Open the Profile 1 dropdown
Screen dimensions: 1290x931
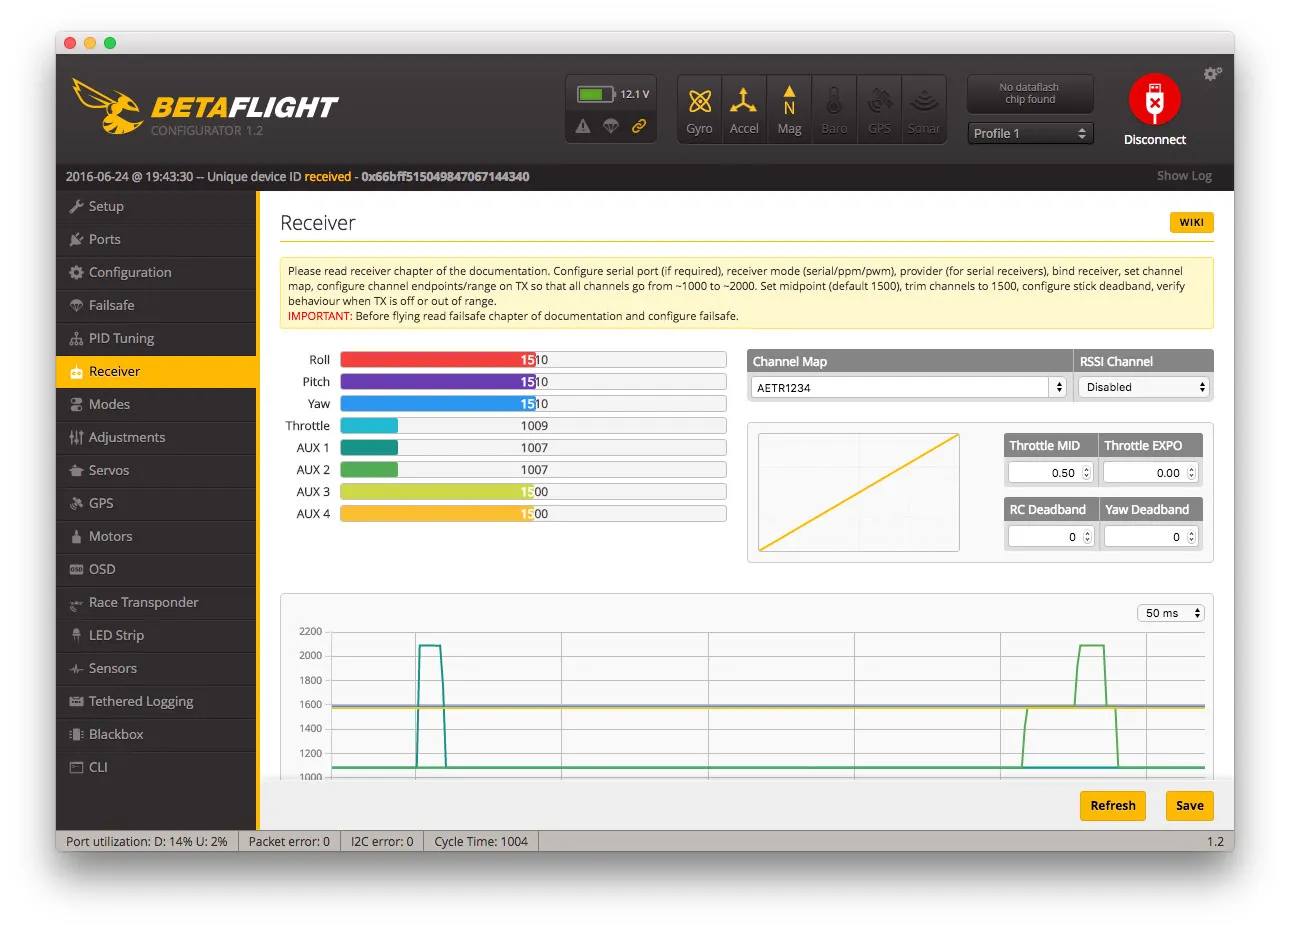coord(1029,133)
